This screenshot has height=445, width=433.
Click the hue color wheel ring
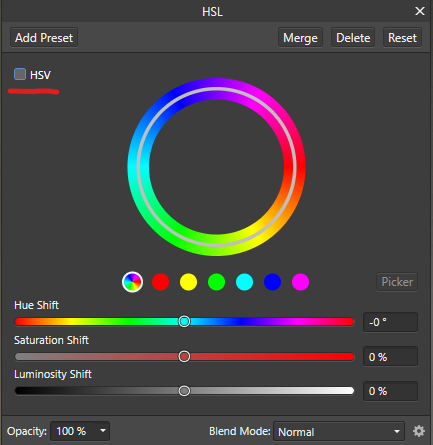coord(216,83)
